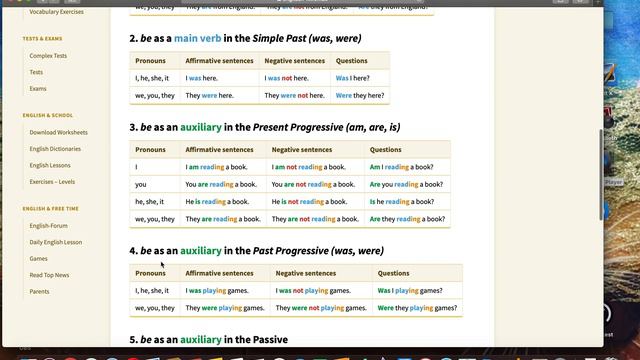
Task: Click the cell 'He is not reading a book.'
Action: (x=315, y=202)
